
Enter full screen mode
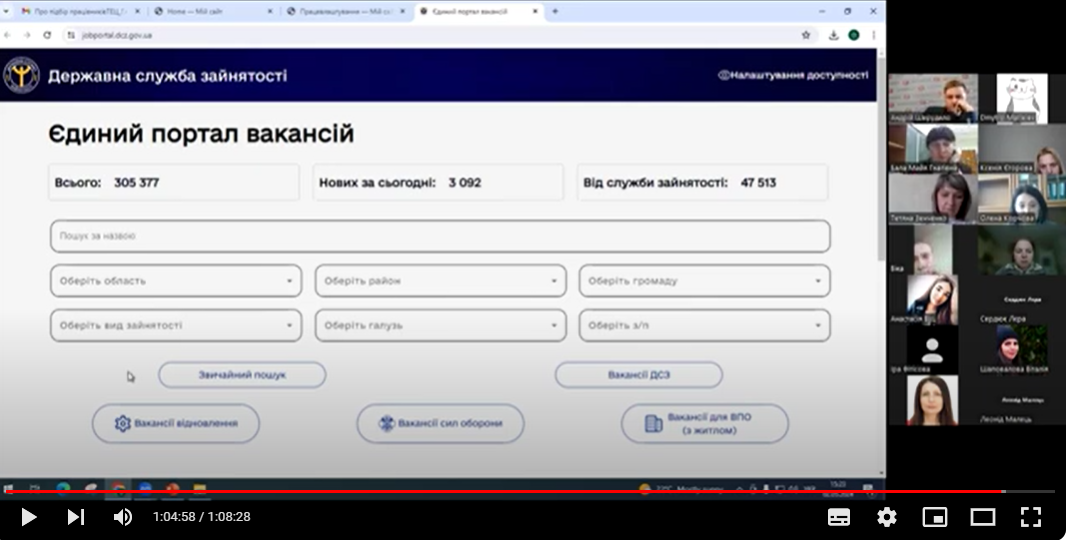1031,517
